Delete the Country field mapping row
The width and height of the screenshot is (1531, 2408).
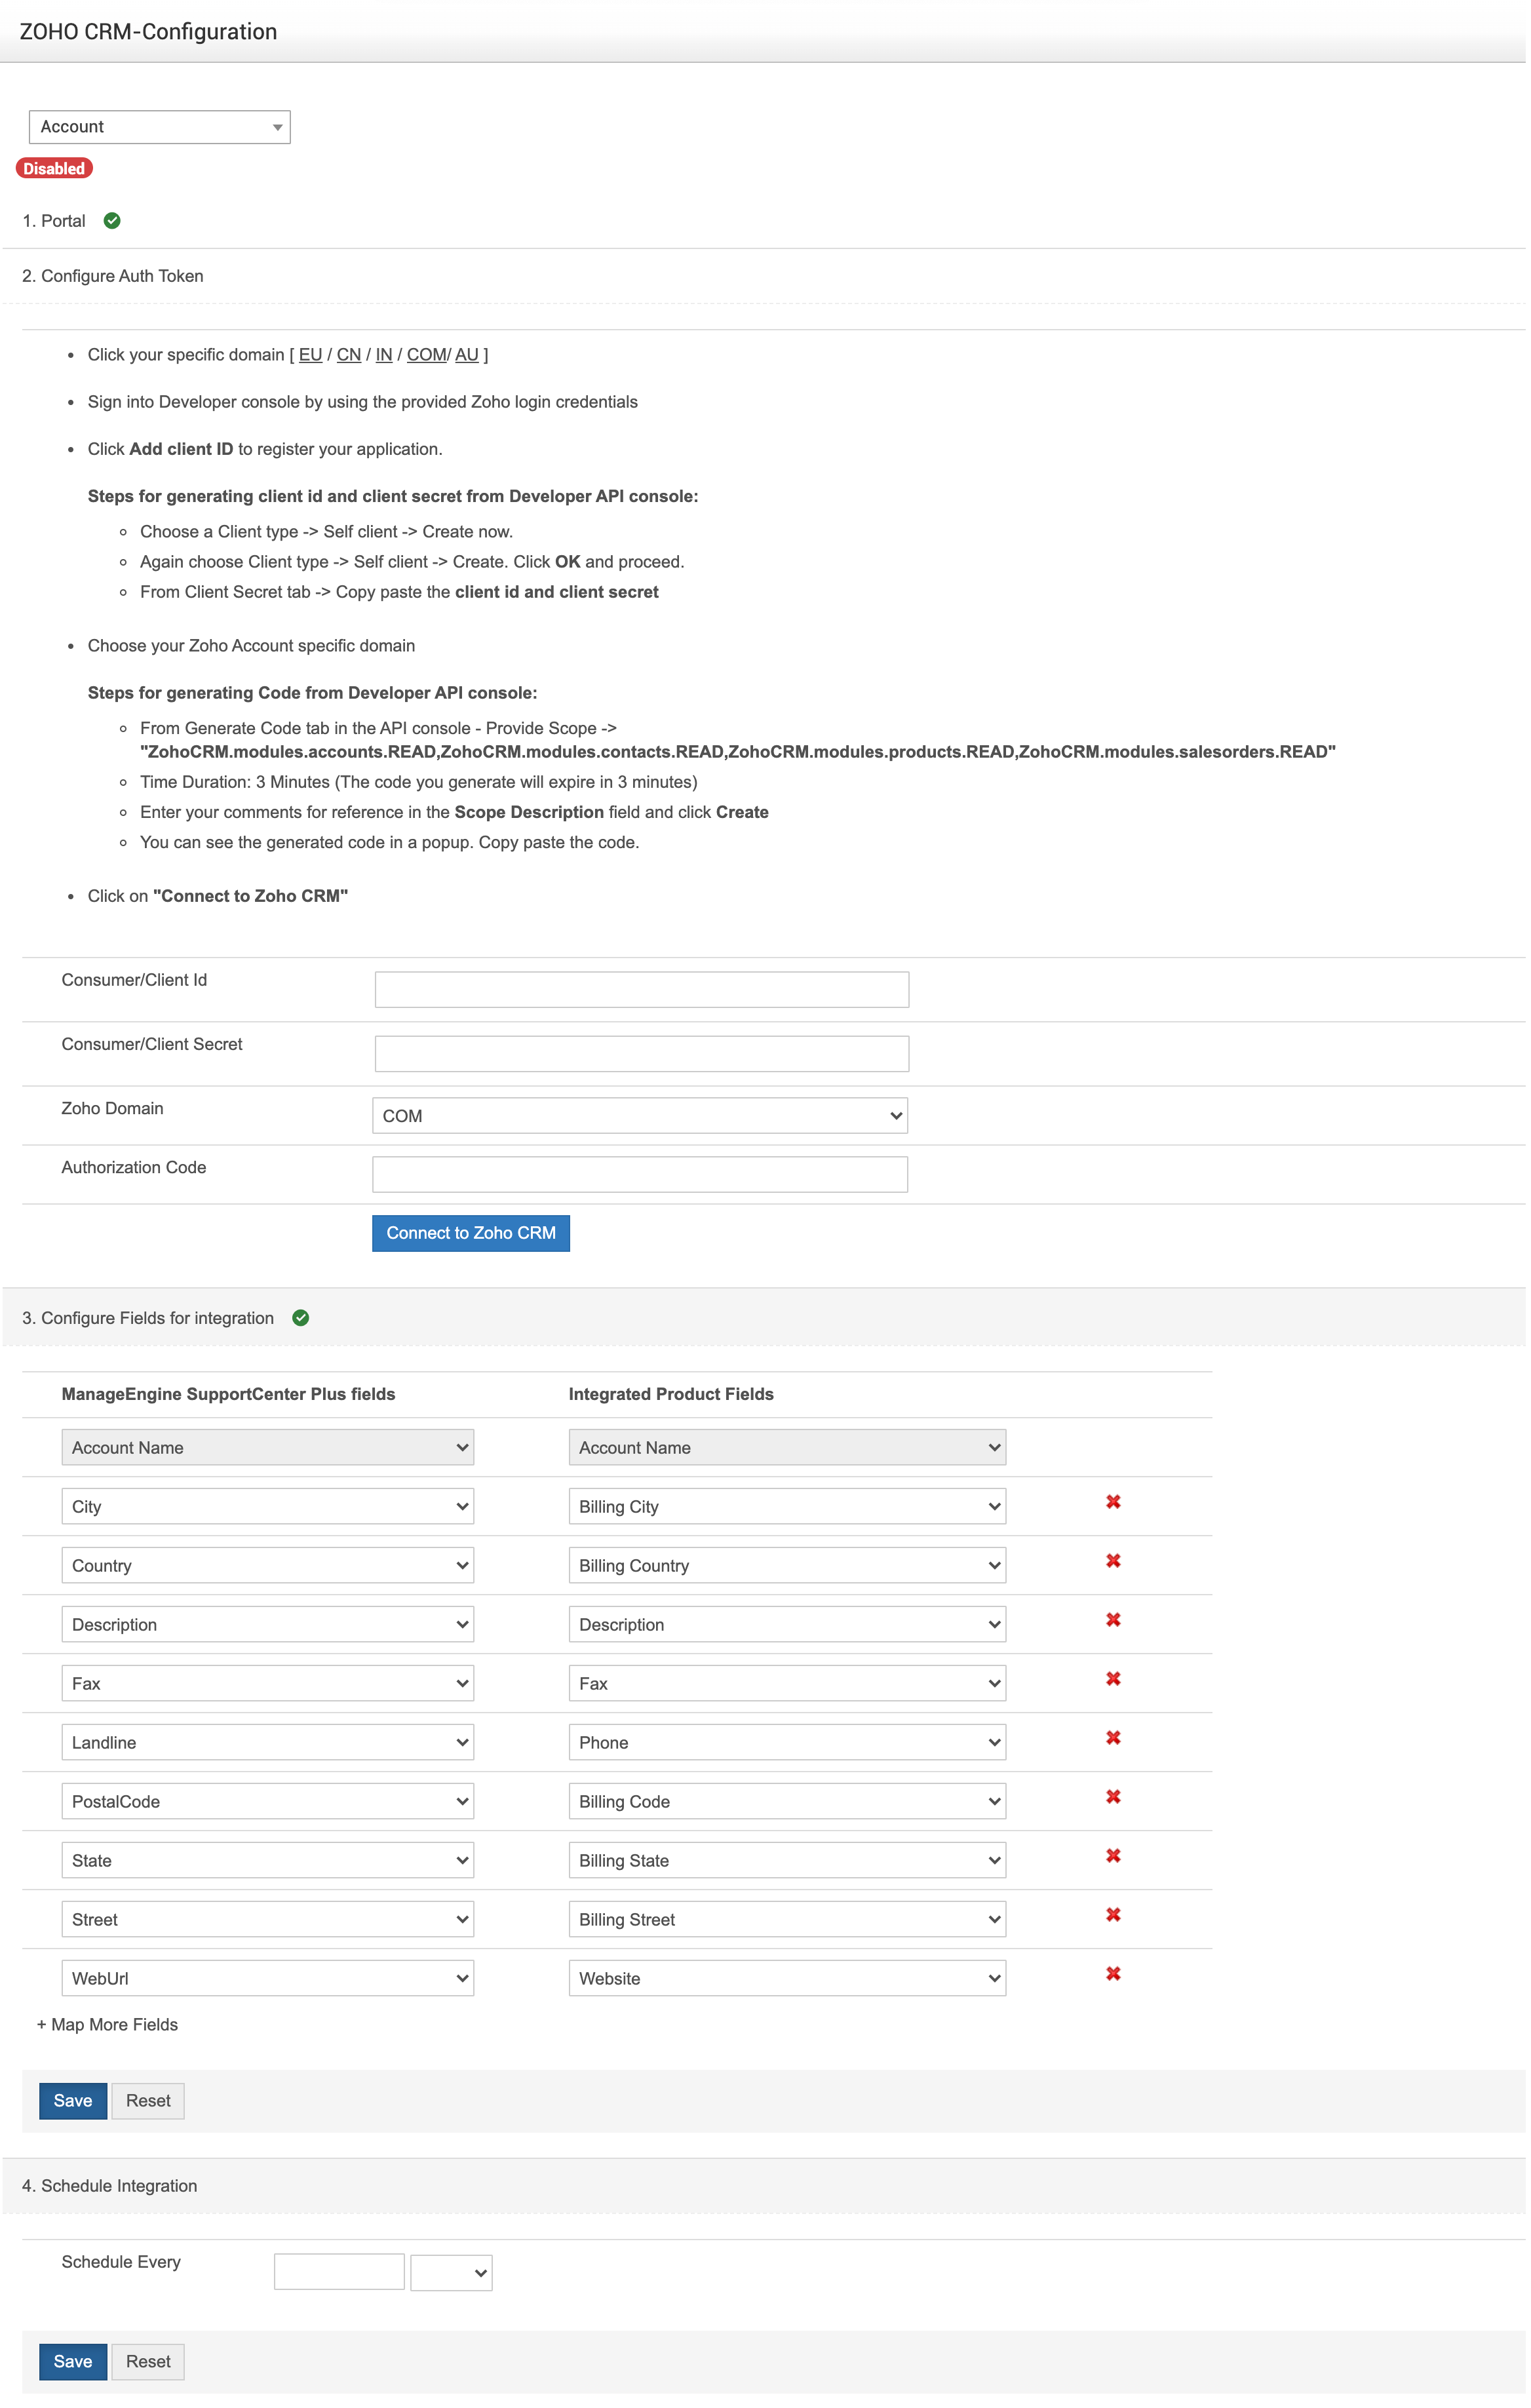point(1113,1560)
